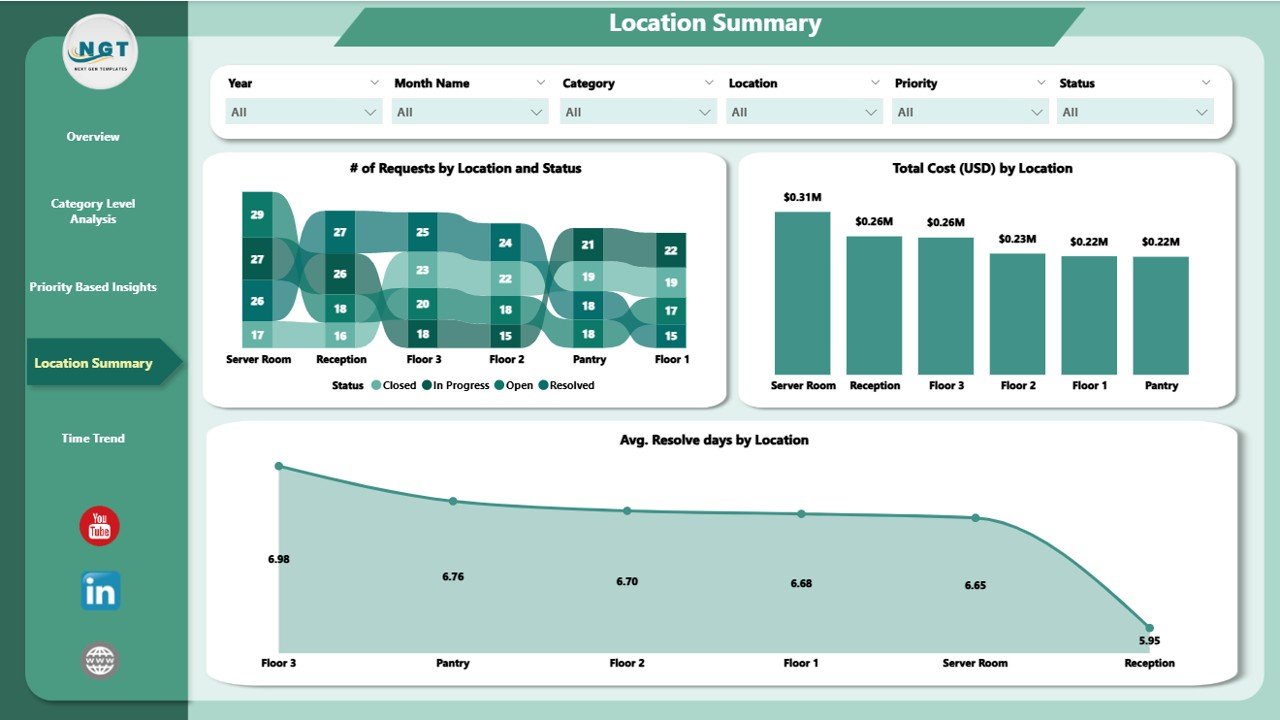Open the Location filter dropdown

point(804,112)
